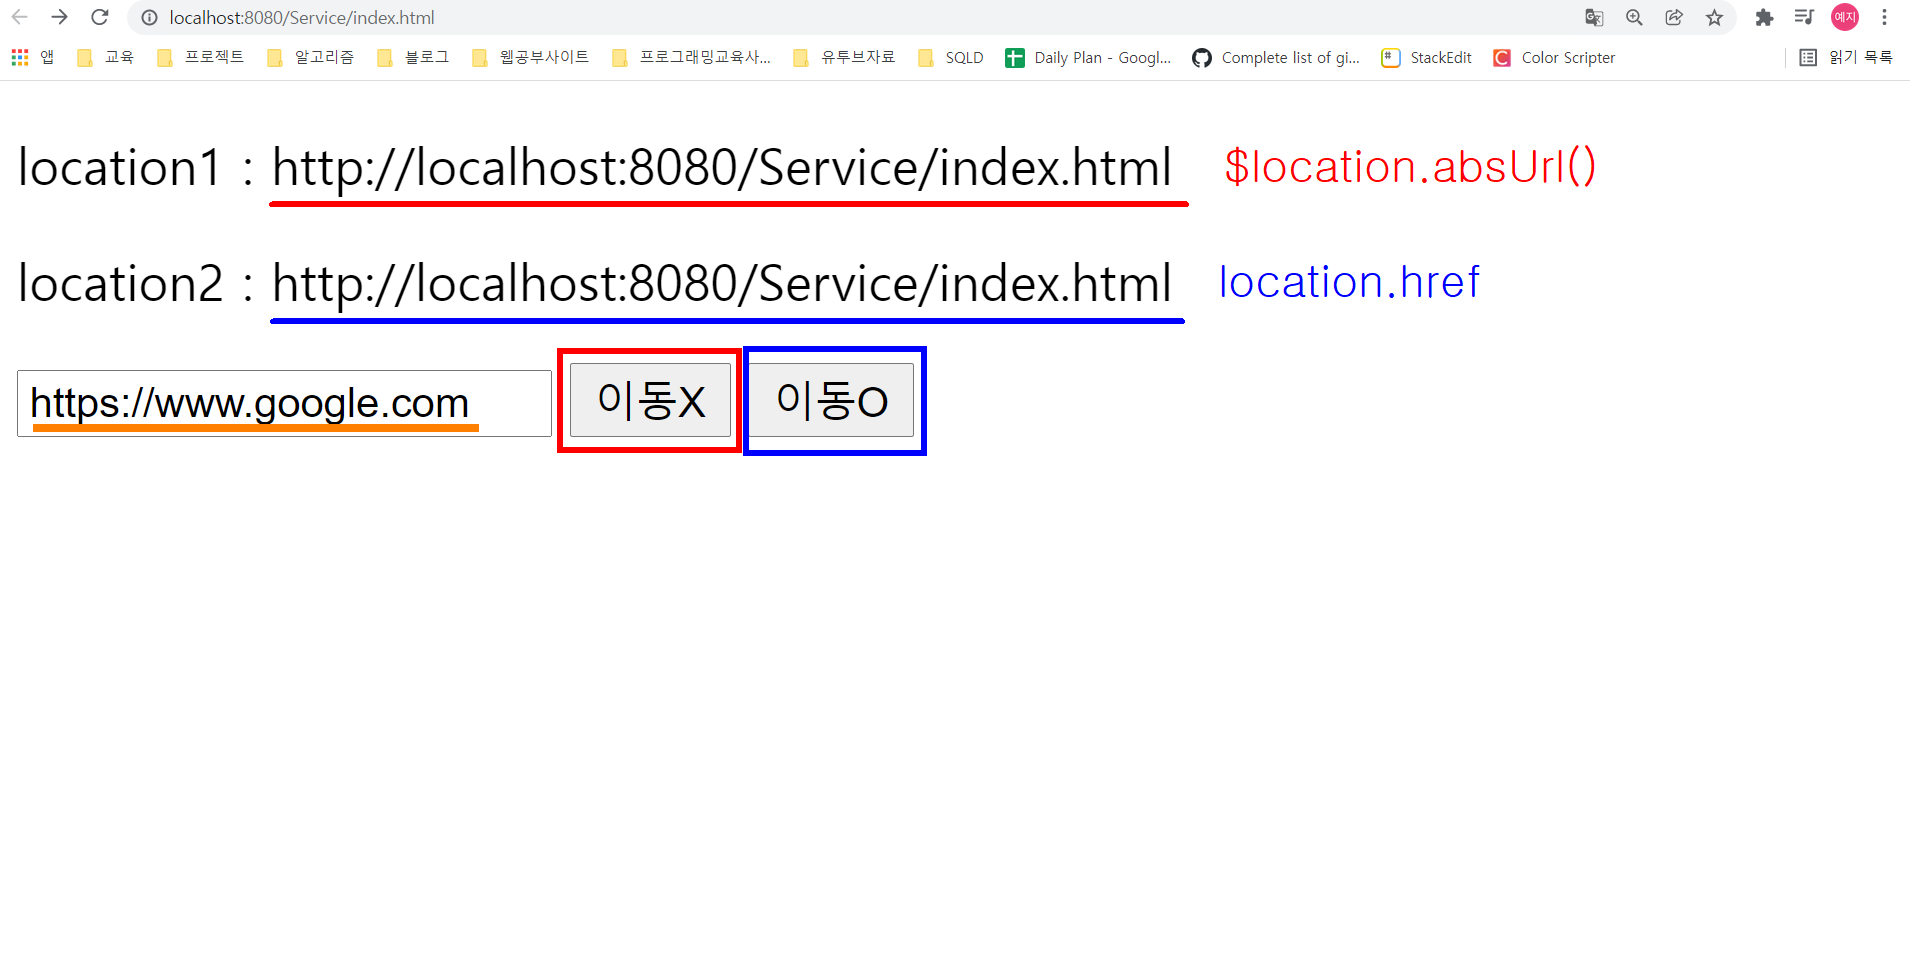Screen dimensions: 1910x974
Task: Click the browser address bar URL
Action: (302, 18)
